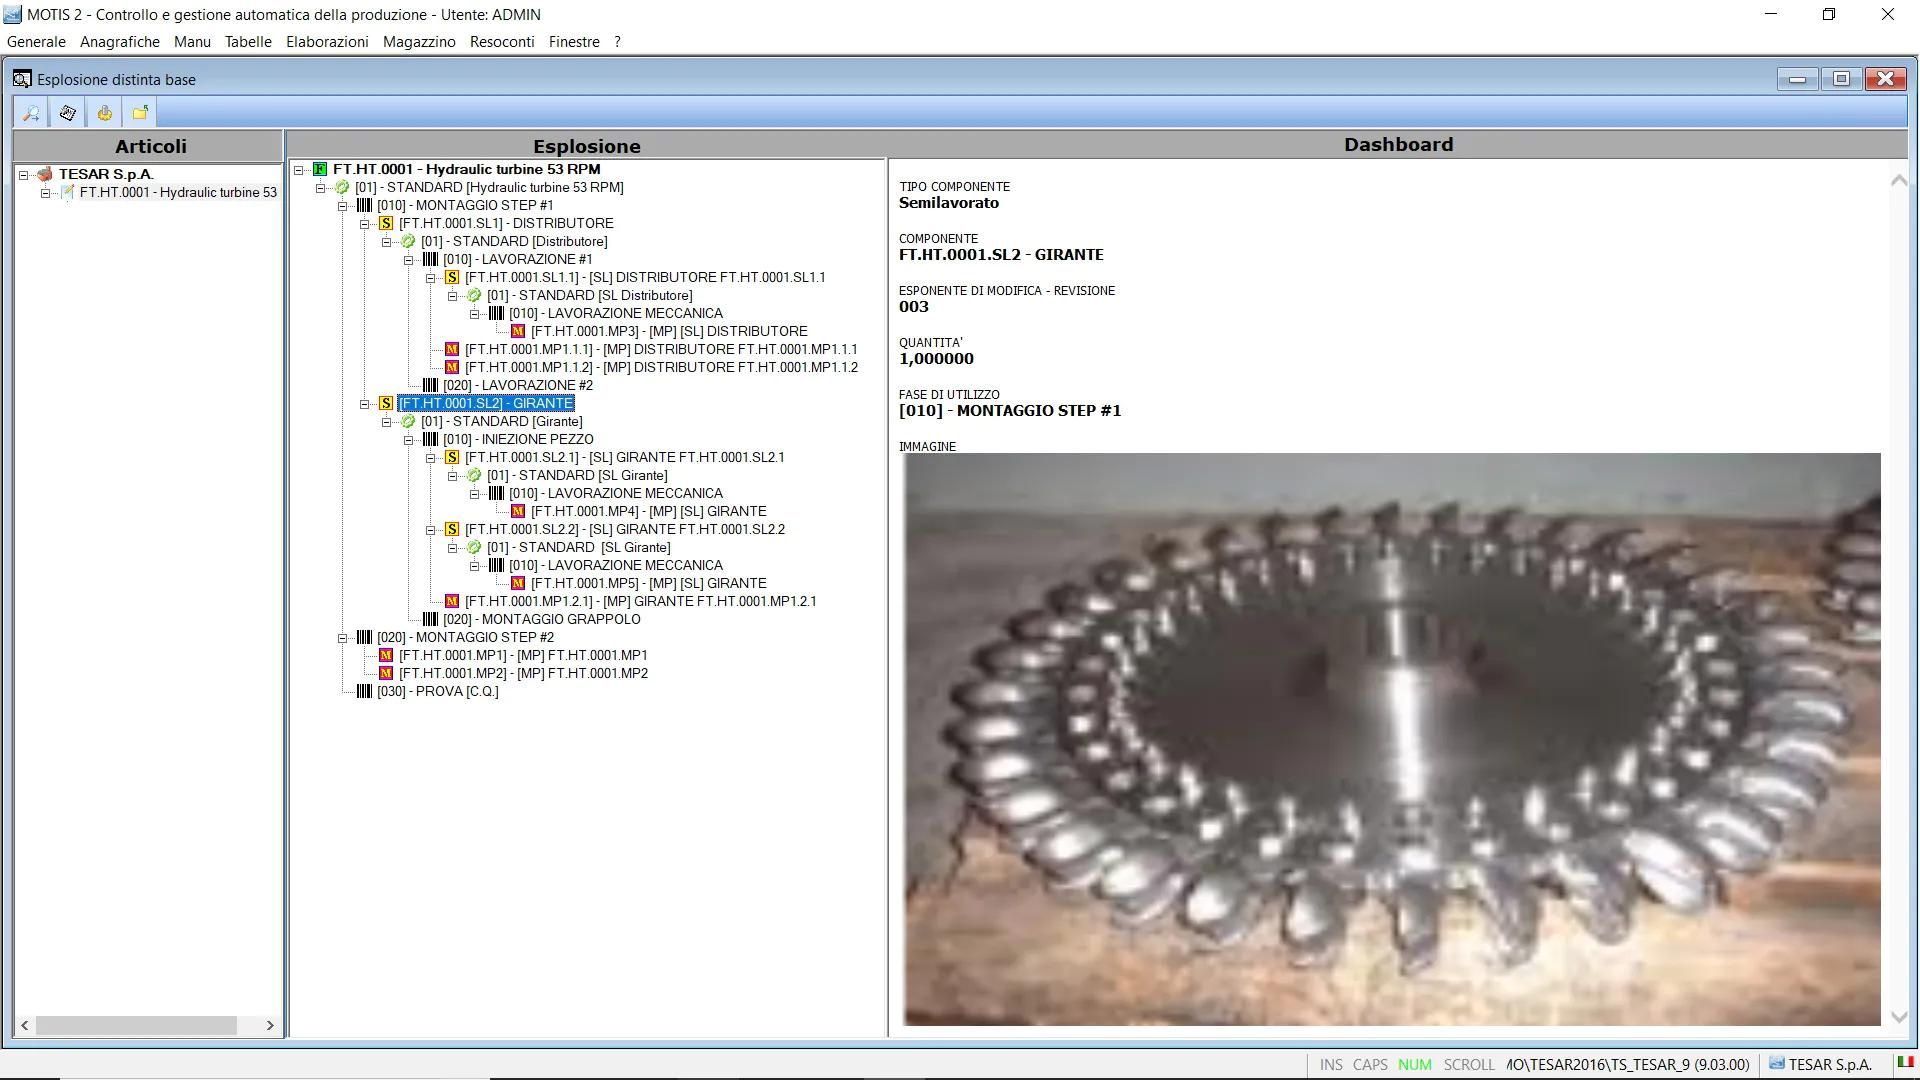Click barcode icon of [010] - LAVORAZIONE #1
This screenshot has height=1080, width=1920.
click(430, 259)
